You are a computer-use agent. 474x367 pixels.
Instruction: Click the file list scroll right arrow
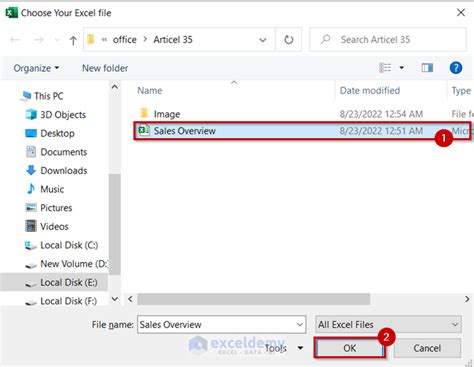(467, 299)
